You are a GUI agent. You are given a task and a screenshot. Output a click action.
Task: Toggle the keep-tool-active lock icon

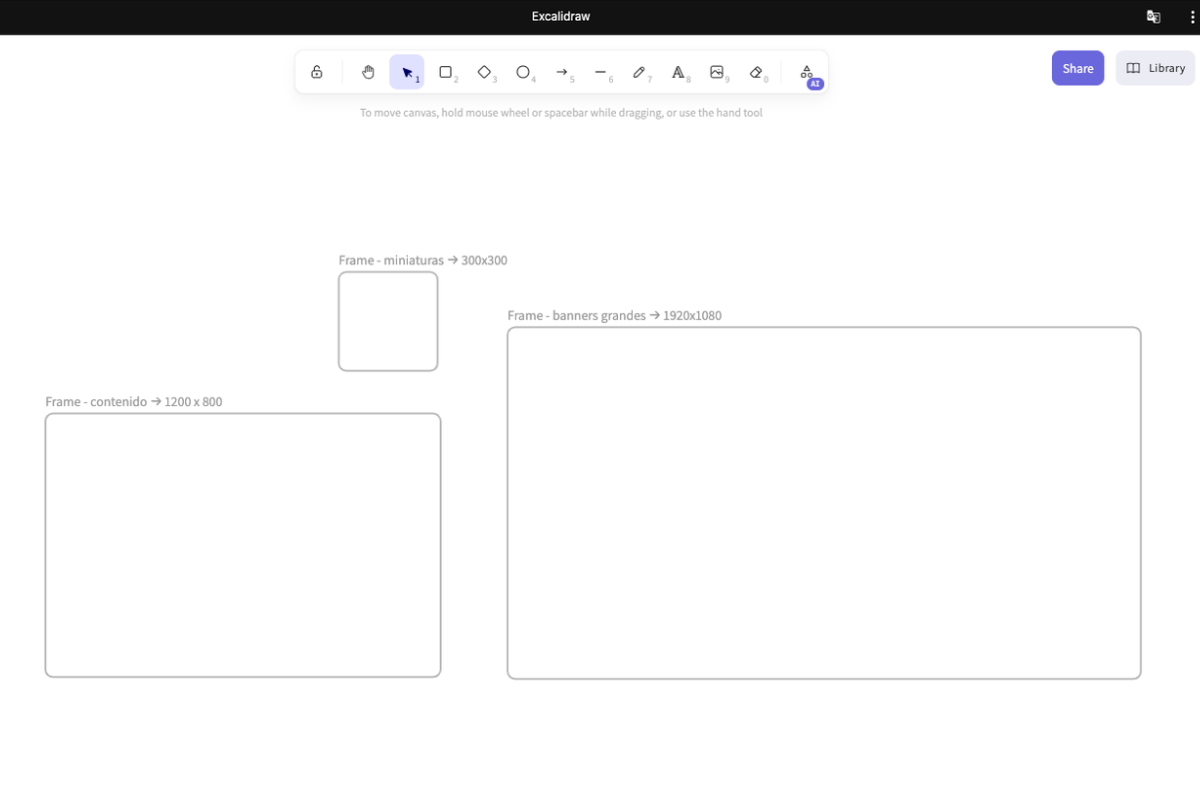[x=316, y=72]
